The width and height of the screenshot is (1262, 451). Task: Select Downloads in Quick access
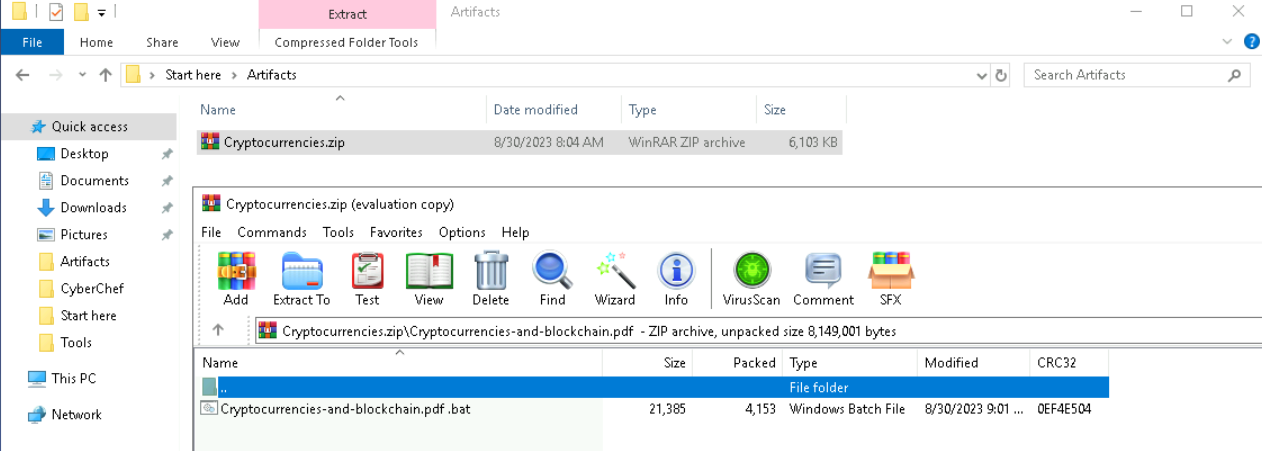coord(93,208)
